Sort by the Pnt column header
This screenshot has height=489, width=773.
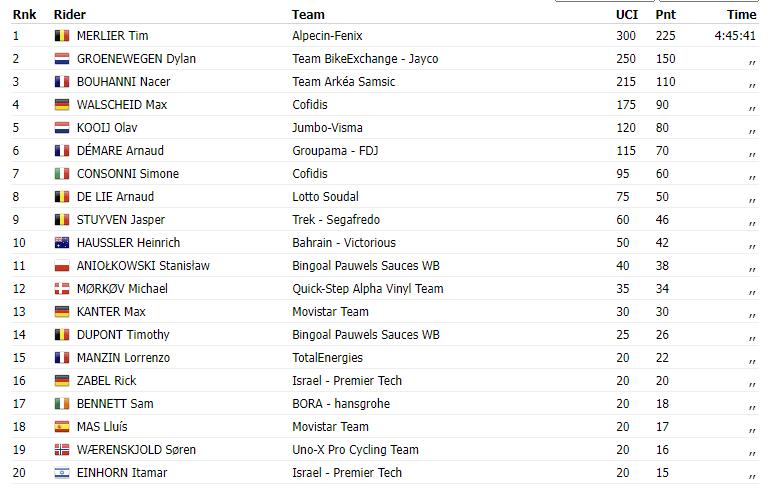[666, 14]
